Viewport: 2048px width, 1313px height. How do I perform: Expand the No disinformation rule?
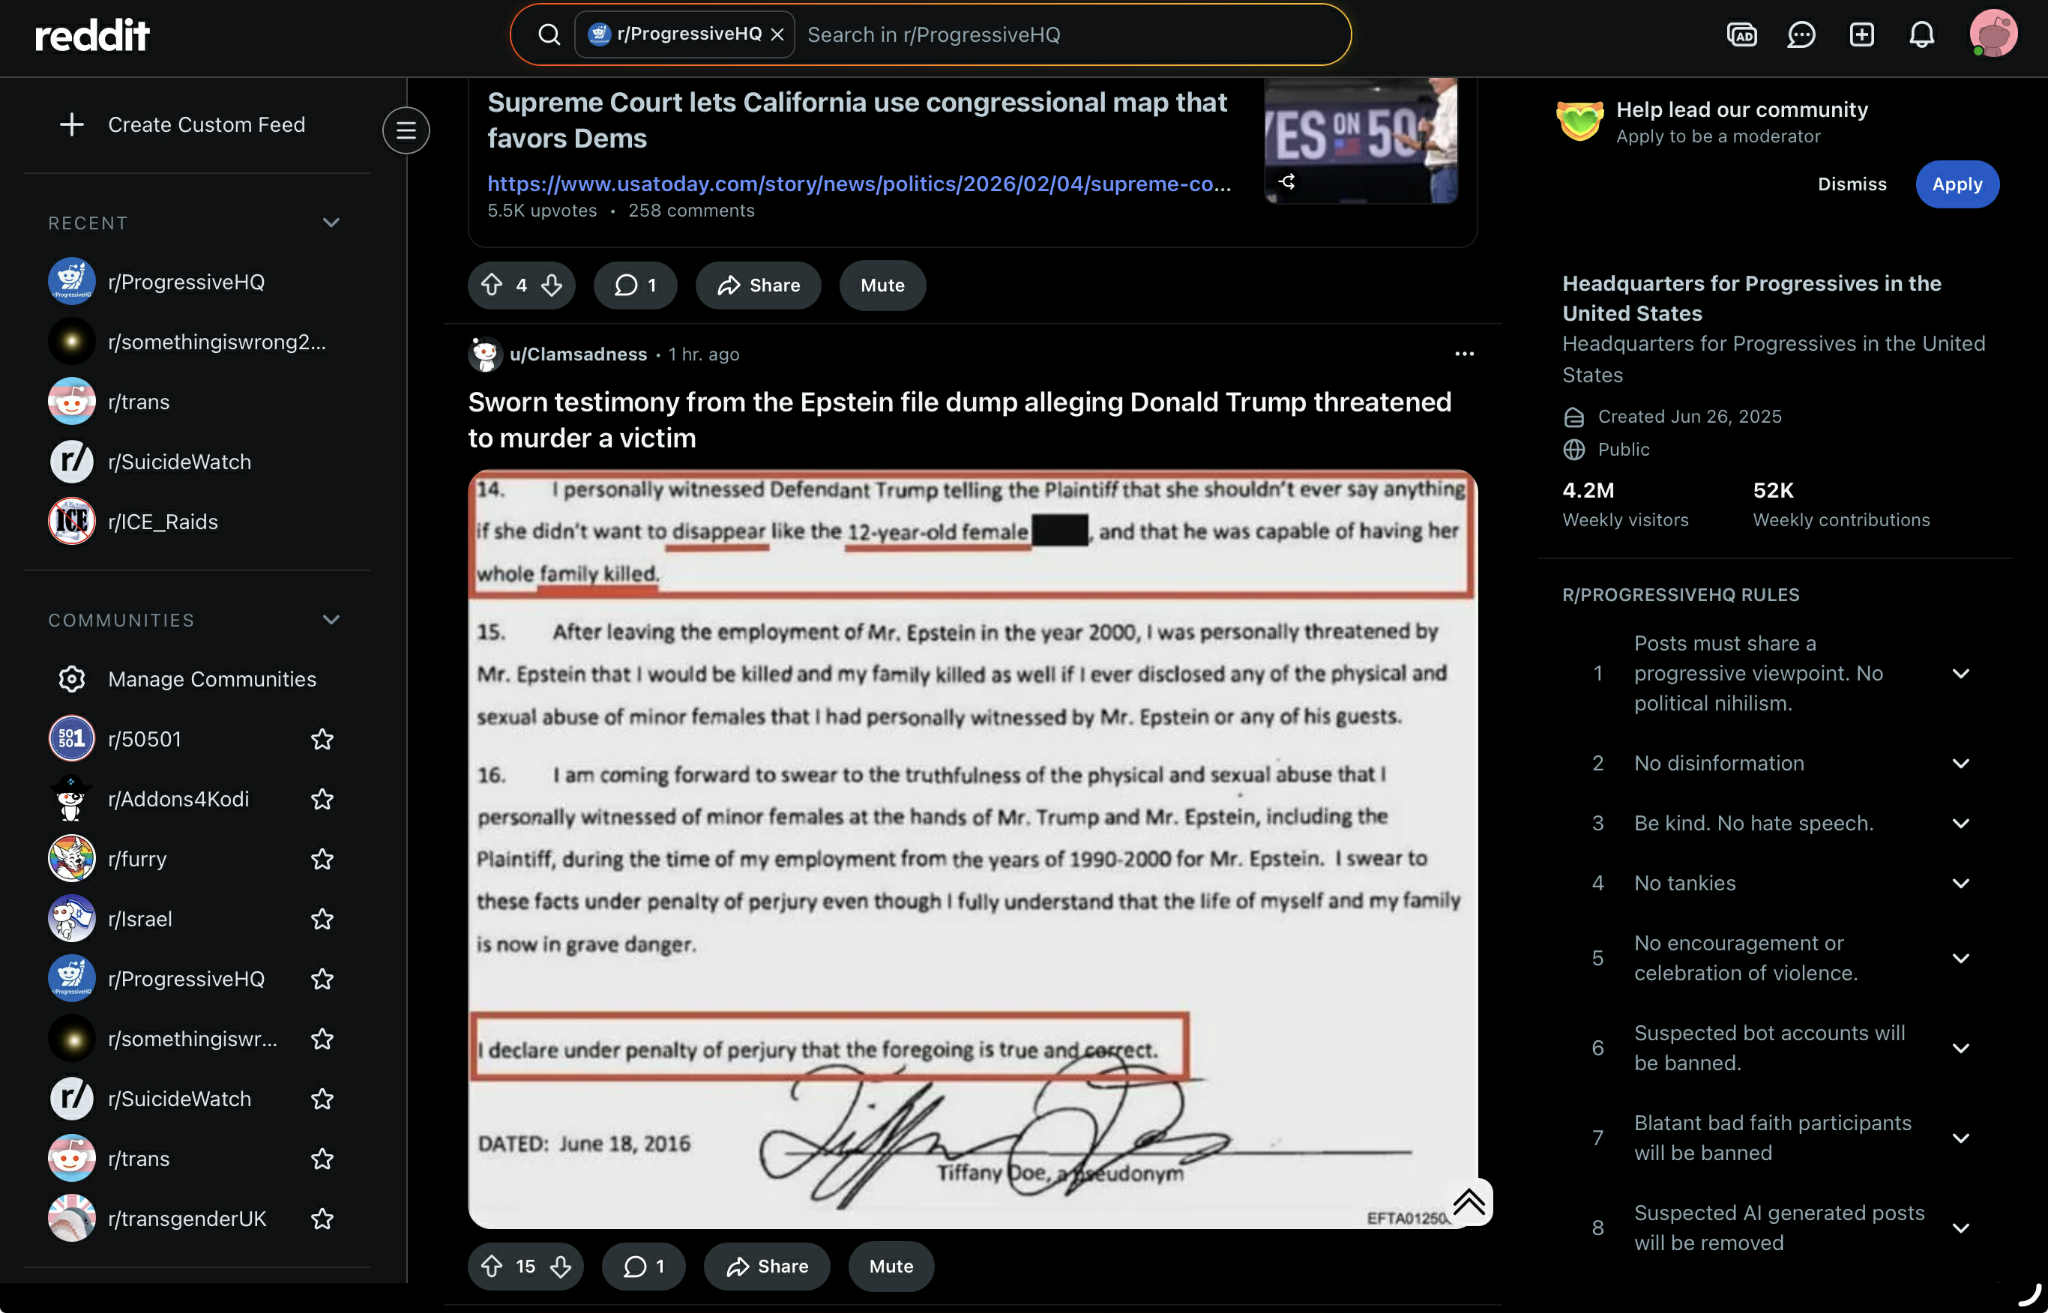[x=1960, y=763]
